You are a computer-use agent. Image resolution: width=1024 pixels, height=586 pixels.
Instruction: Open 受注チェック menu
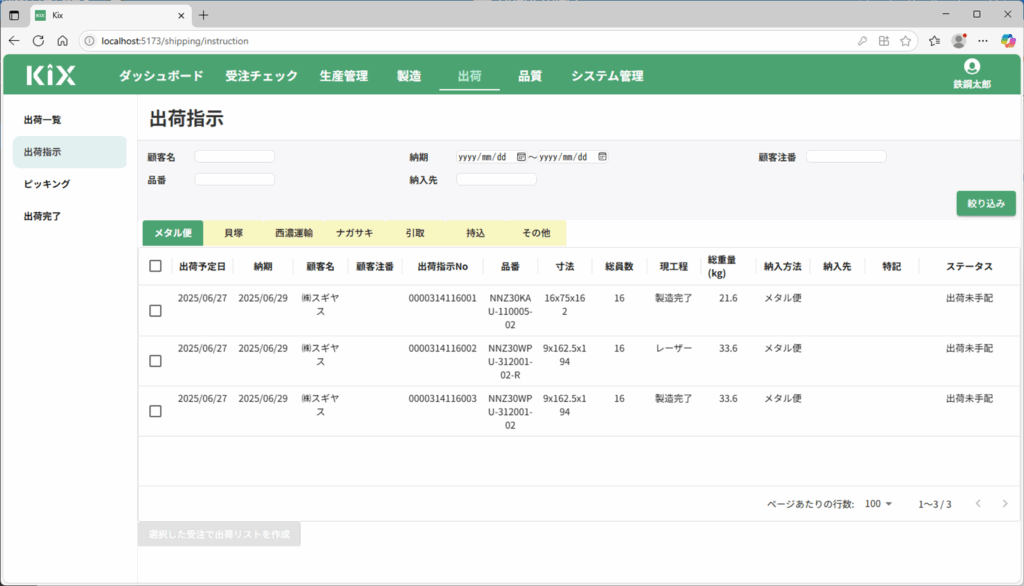(x=261, y=76)
